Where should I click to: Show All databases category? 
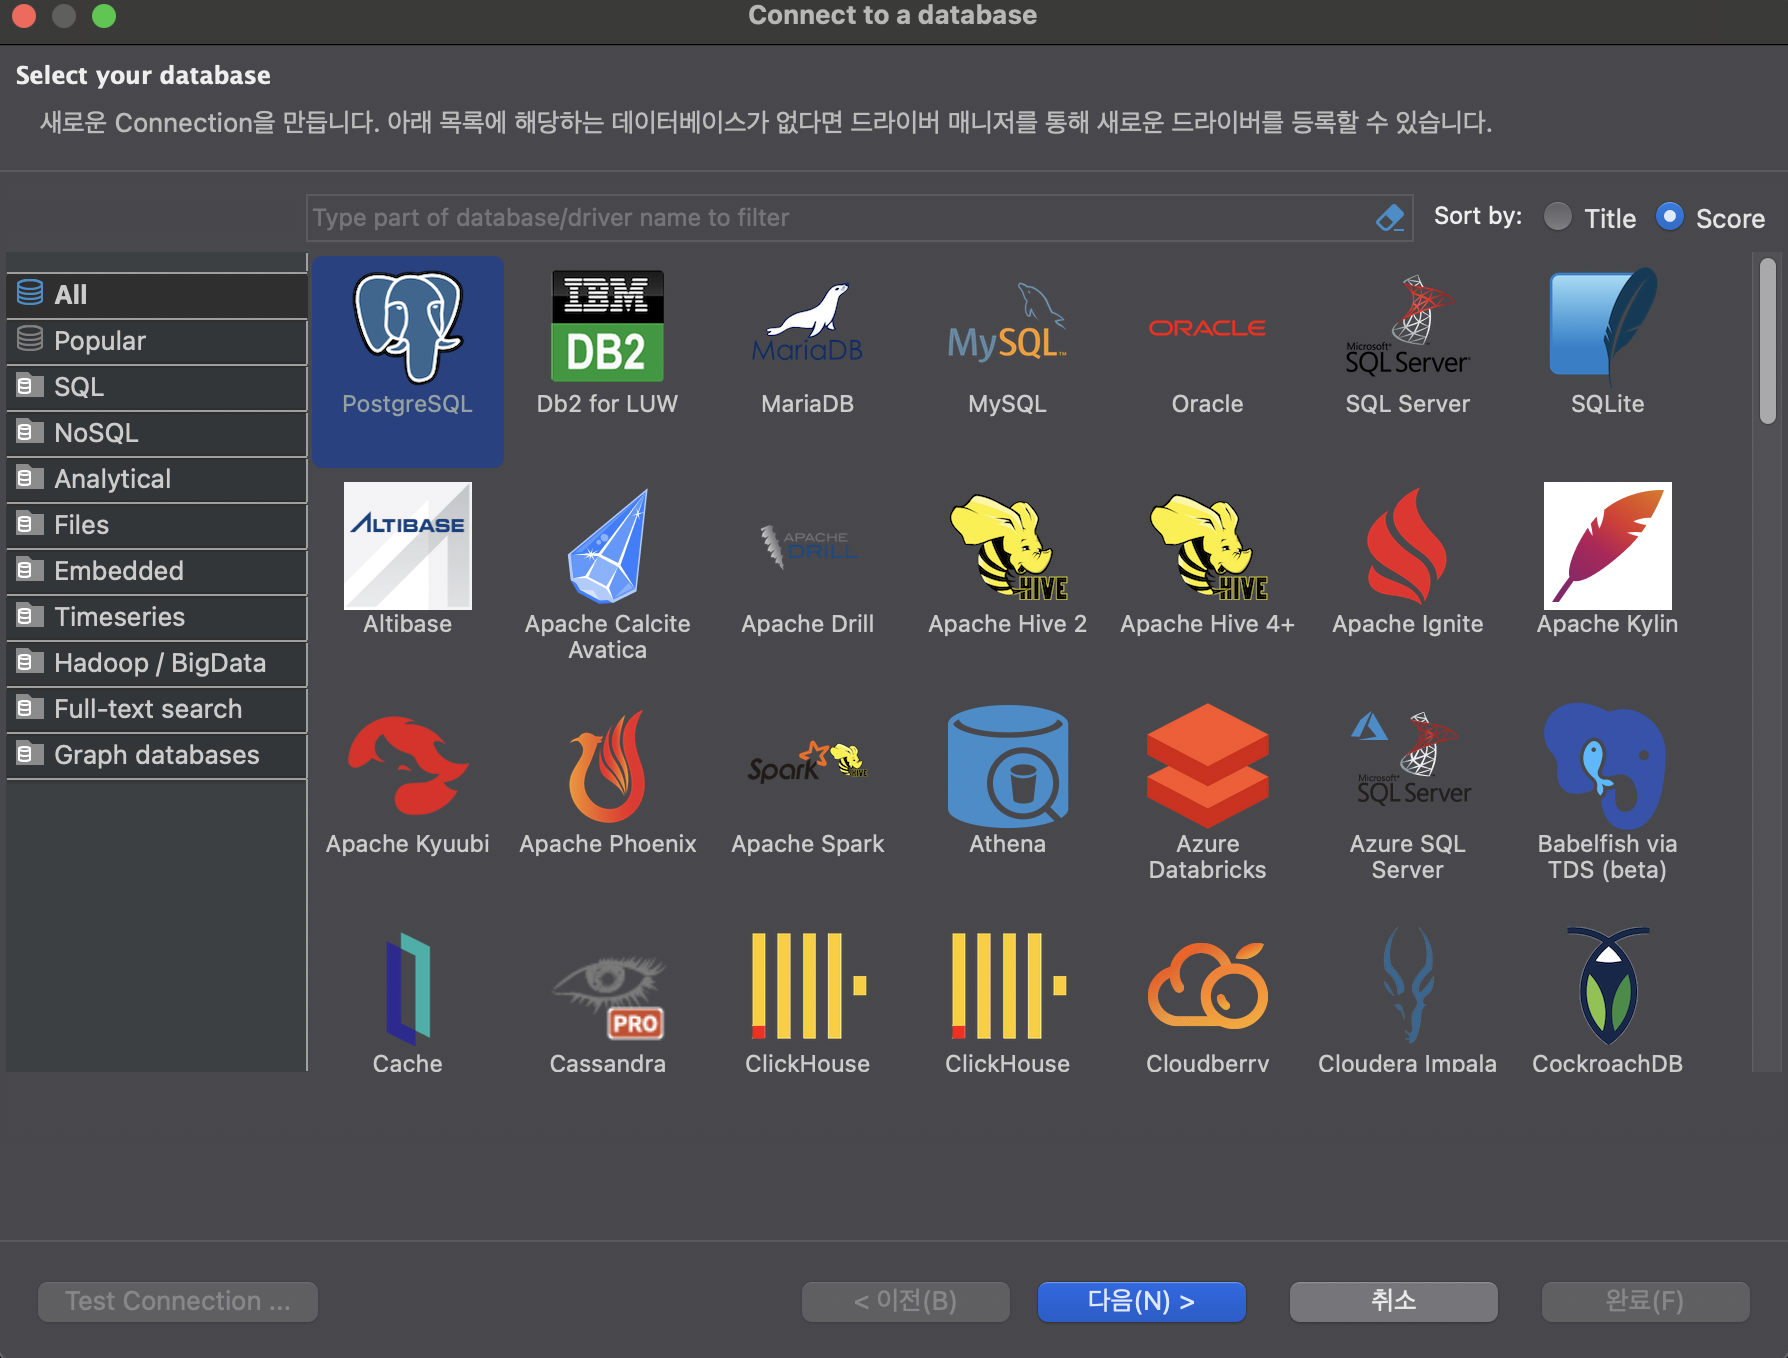pyautogui.click(x=157, y=295)
